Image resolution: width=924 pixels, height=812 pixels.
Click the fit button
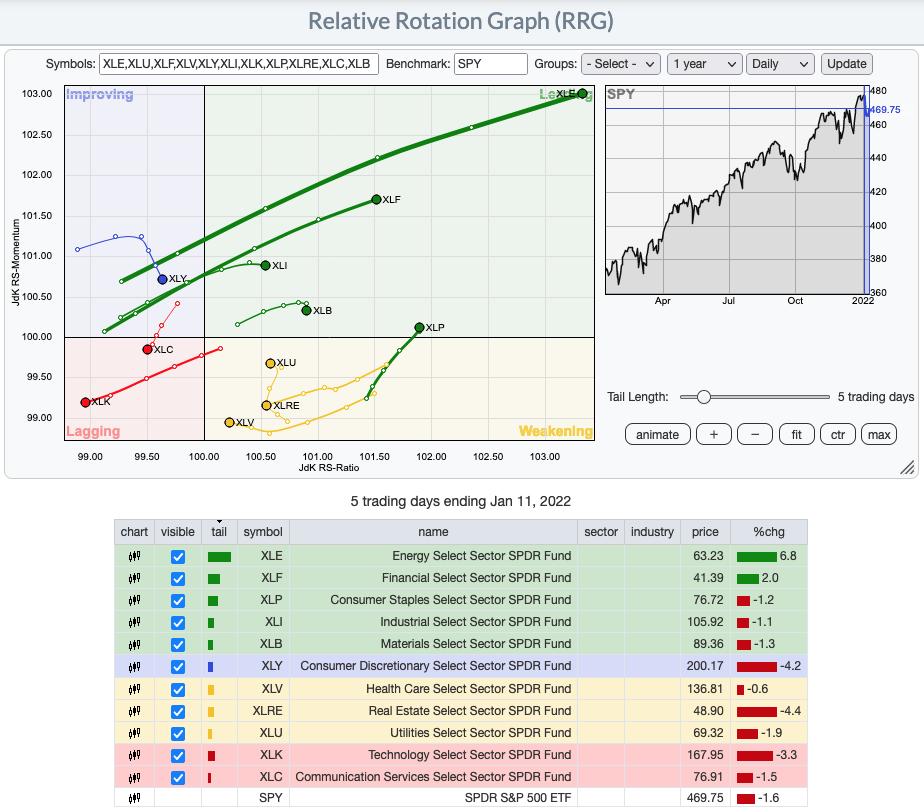[796, 435]
